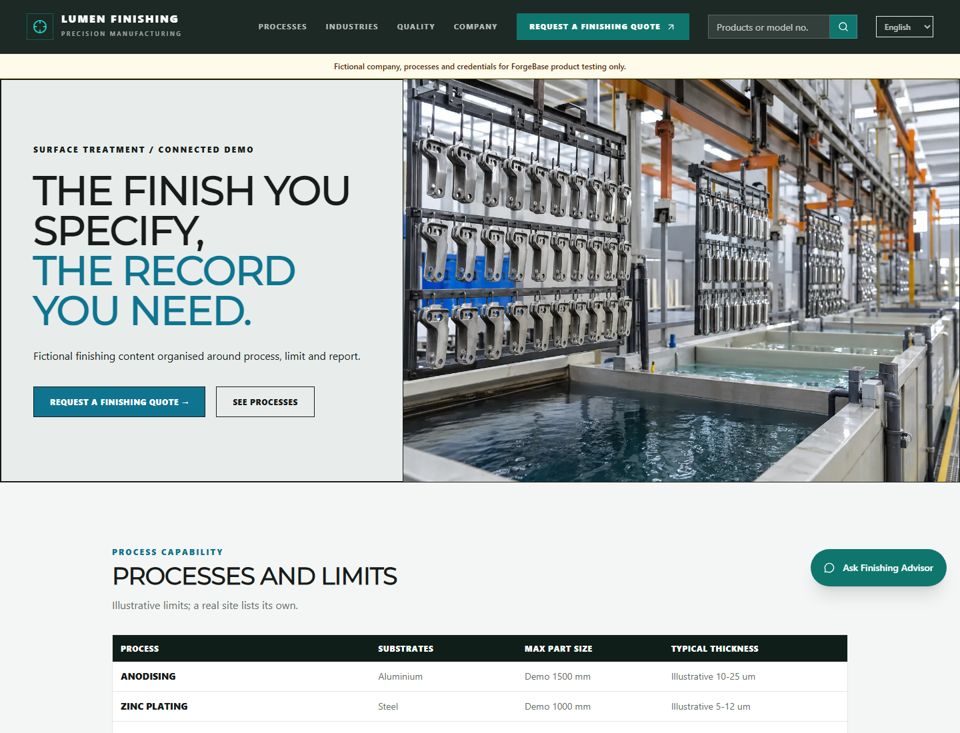Click the hero Request a Finishing Quote button
Screen dimensions: 960x733
(119, 402)
